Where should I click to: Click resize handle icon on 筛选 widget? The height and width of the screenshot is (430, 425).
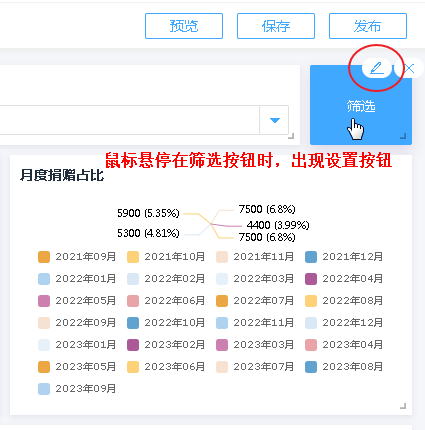pos(403,136)
